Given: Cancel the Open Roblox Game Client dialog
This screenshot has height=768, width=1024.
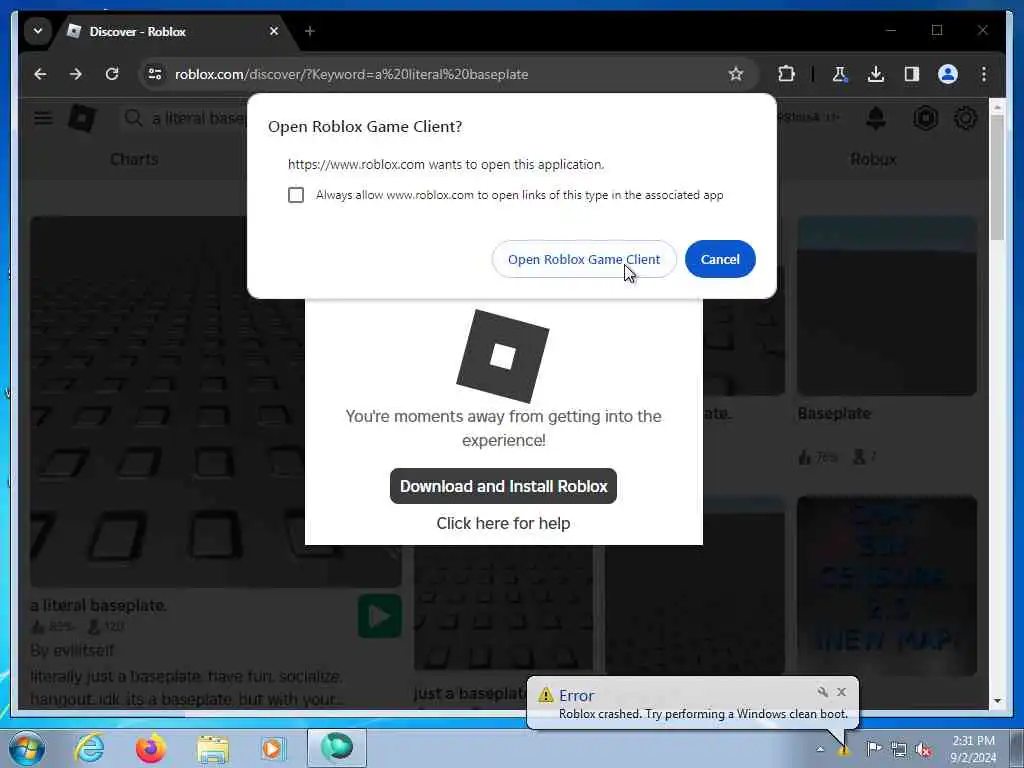Looking at the screenshot, I should pos(720,259).
